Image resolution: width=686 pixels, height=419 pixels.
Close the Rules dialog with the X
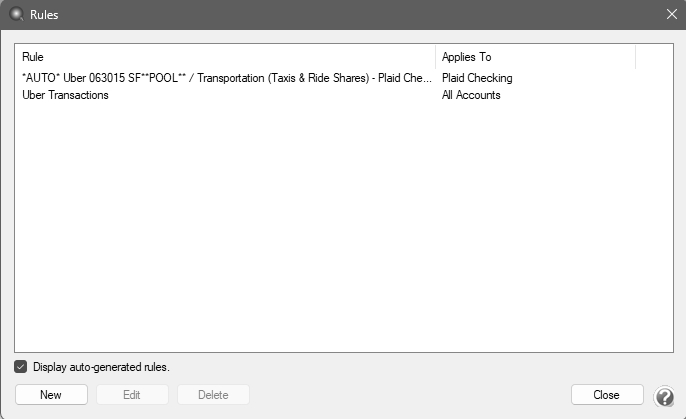tap(671, 15)
